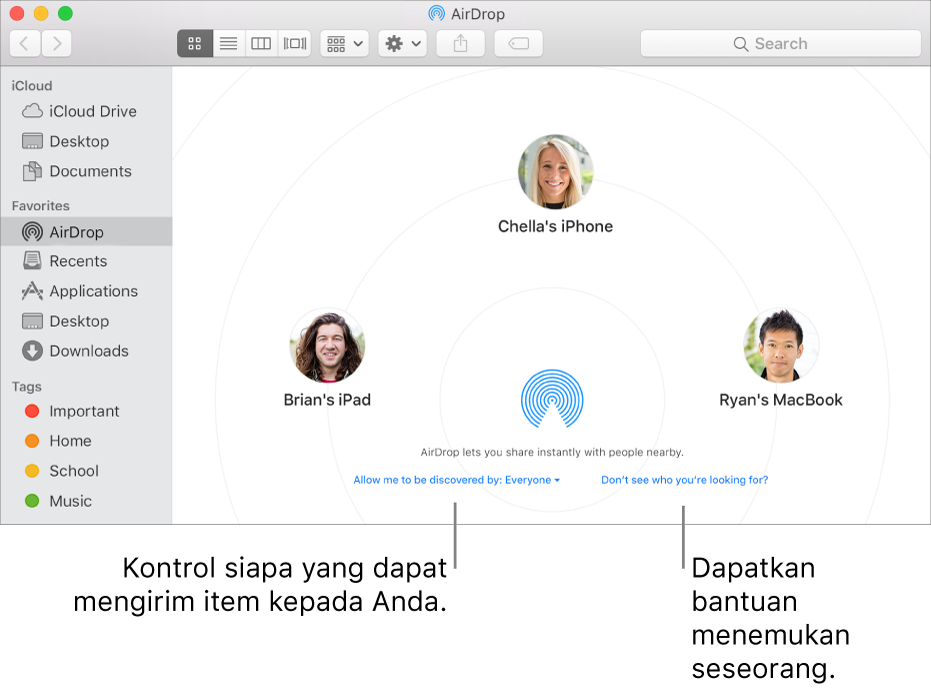Switch to icon view

tap(195, 43)
